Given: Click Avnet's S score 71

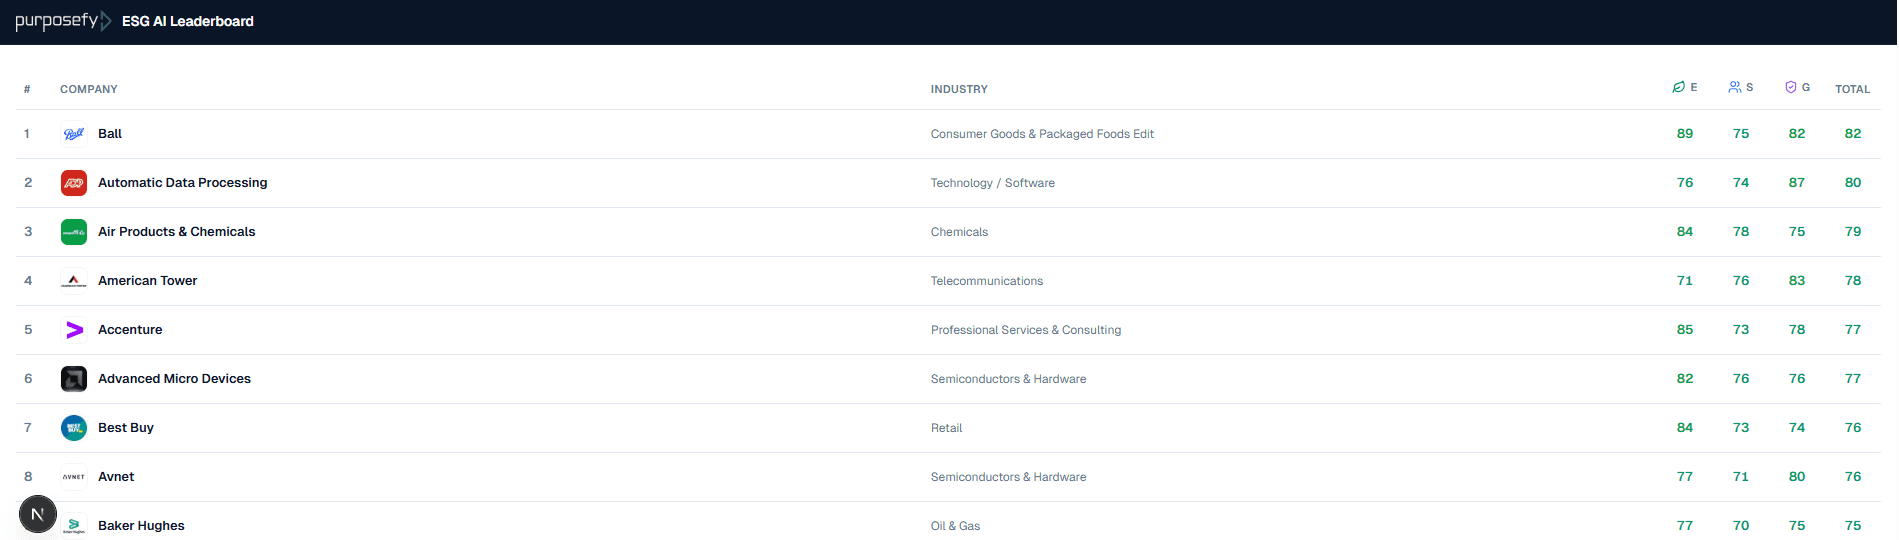Looking at the screenshot, I should pos(1741,477).
